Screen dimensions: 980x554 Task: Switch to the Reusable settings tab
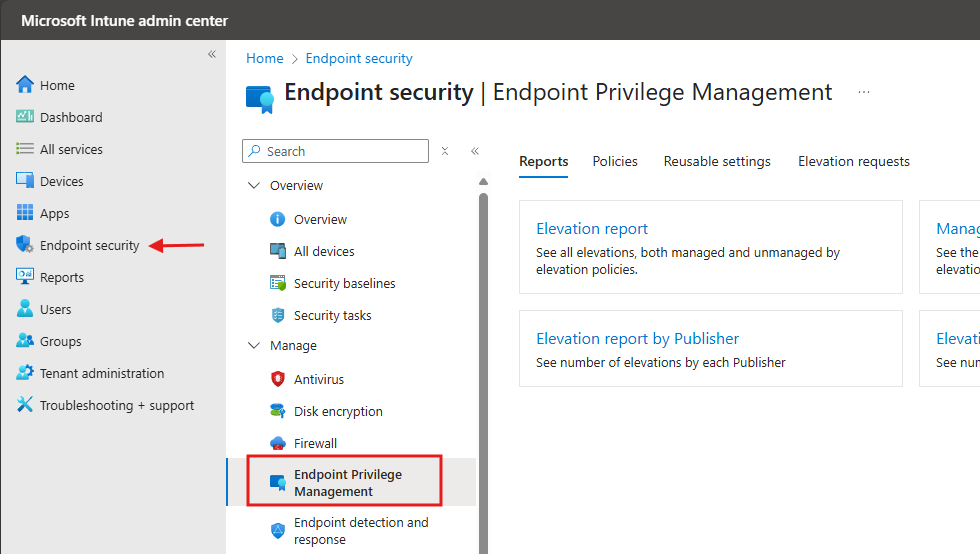pos(717,161)
